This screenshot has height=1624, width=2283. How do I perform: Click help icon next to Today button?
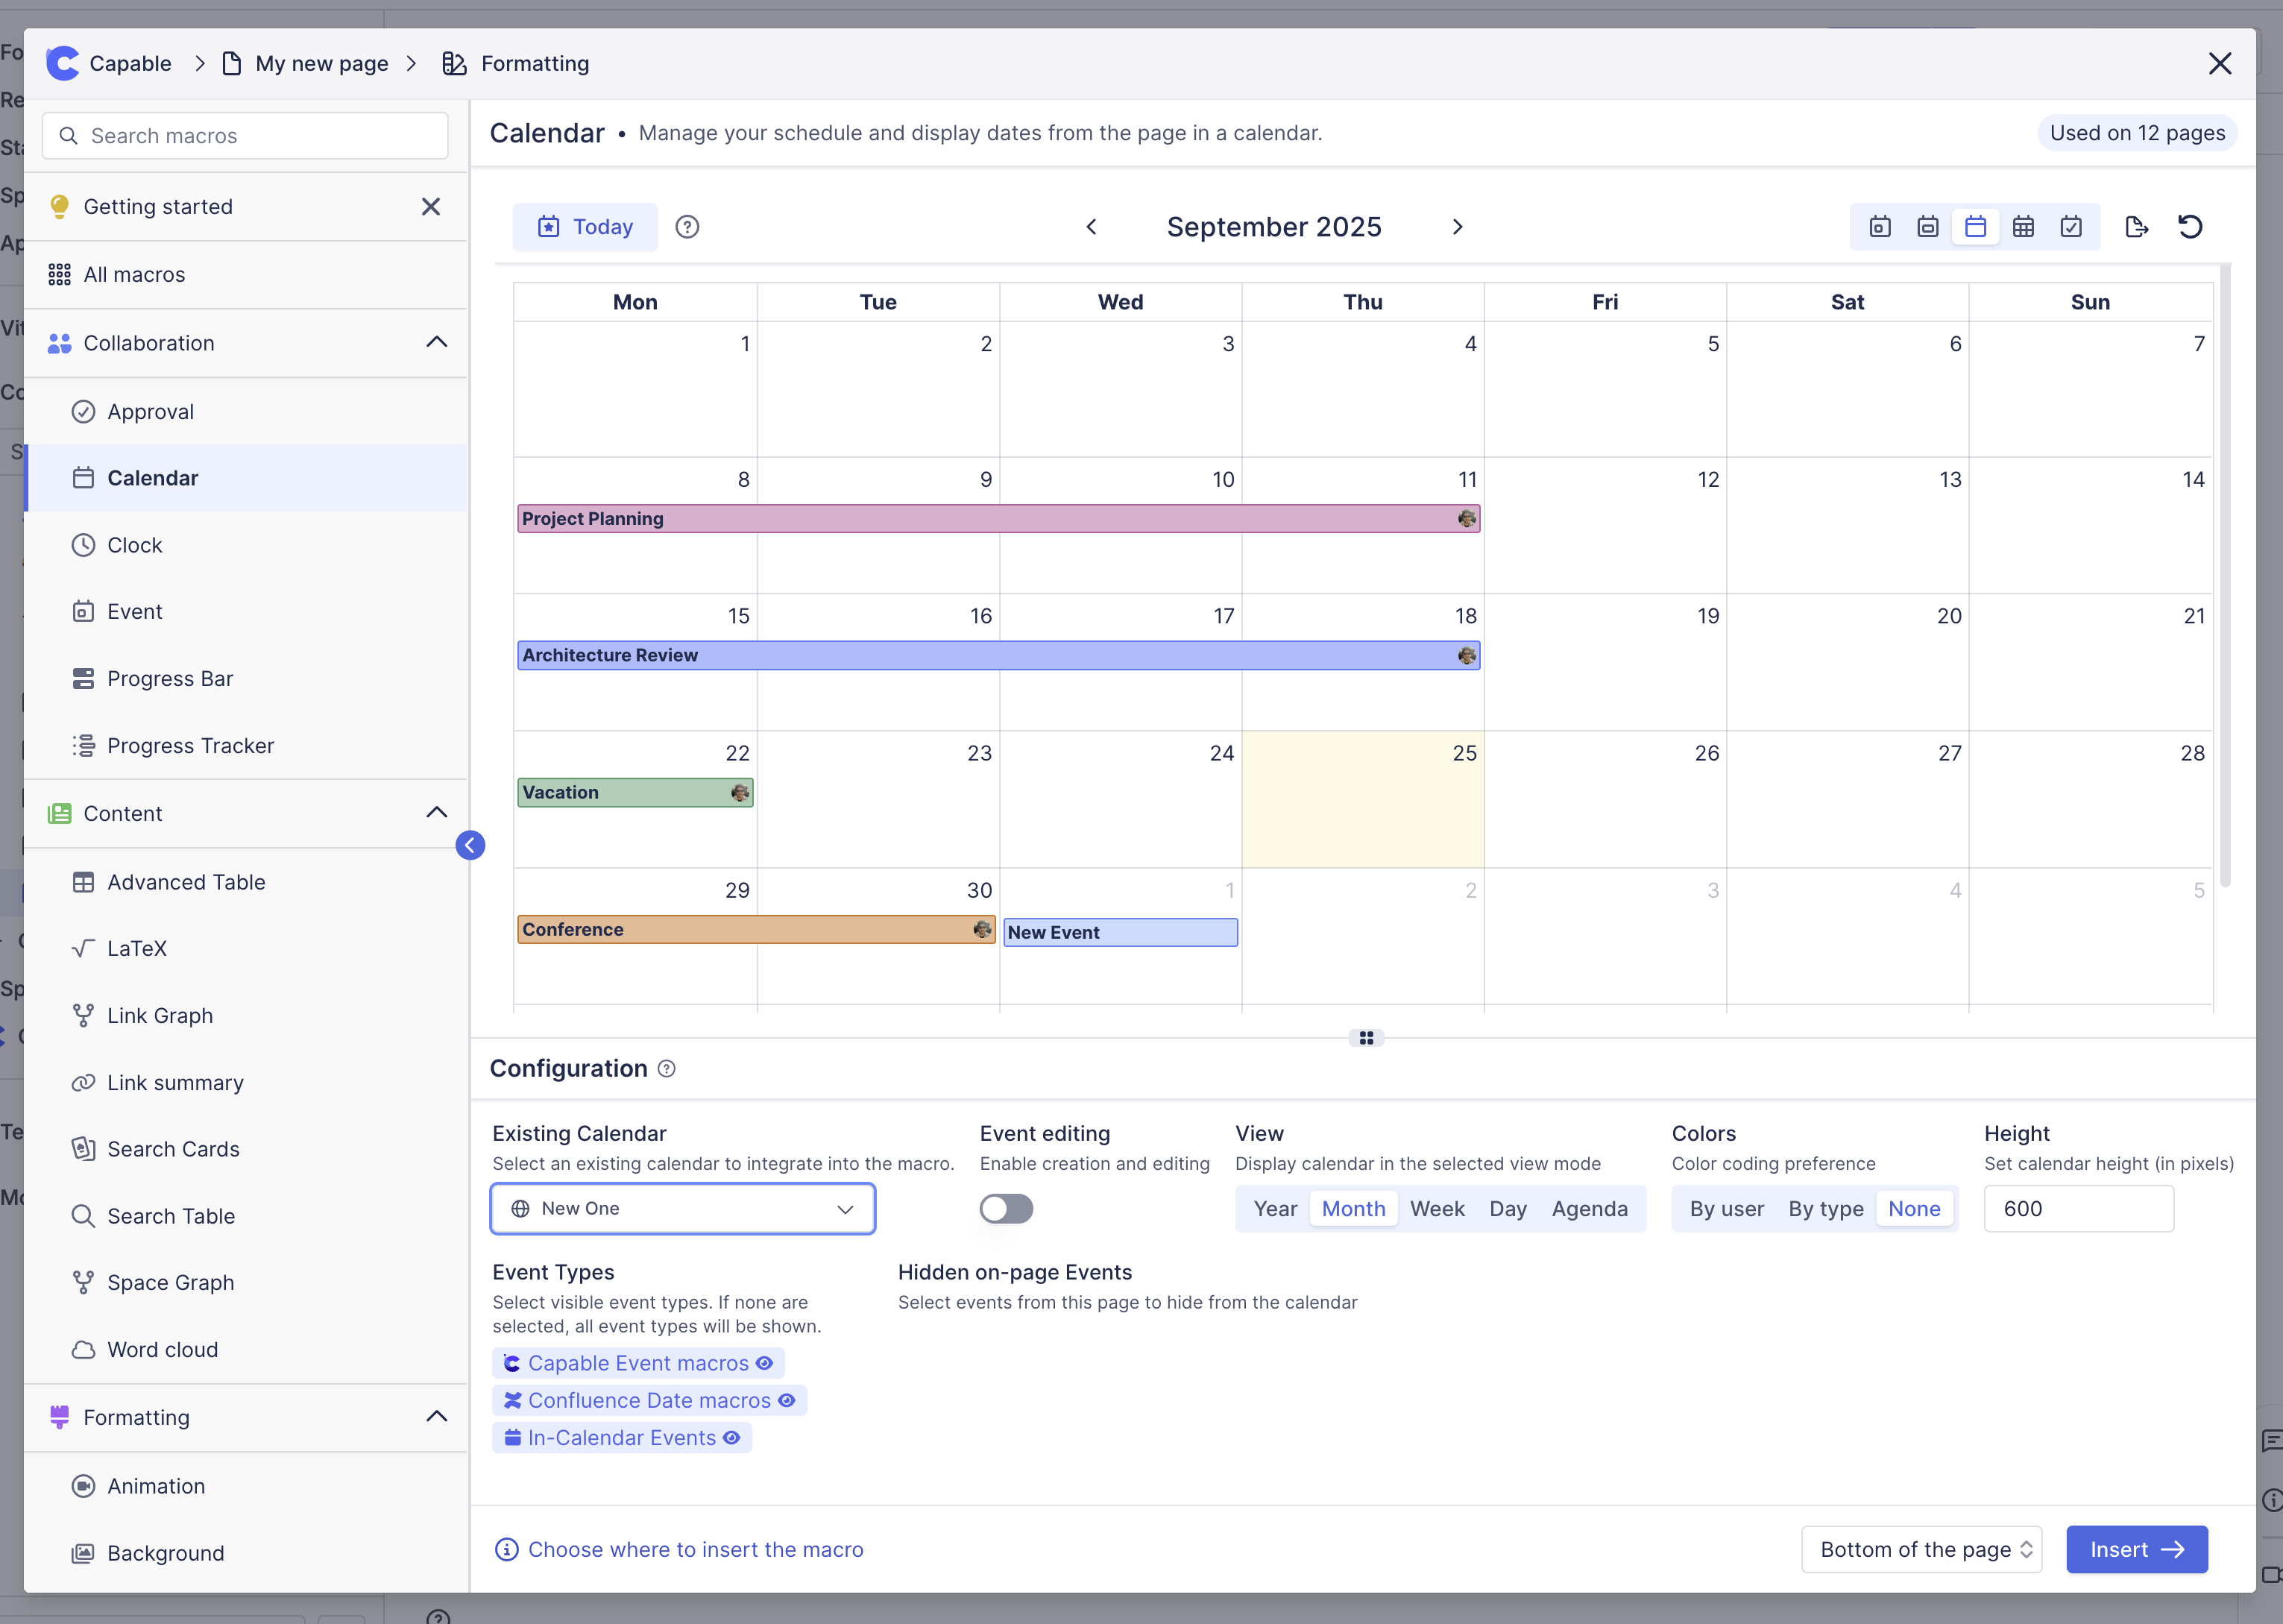point(687,227)
